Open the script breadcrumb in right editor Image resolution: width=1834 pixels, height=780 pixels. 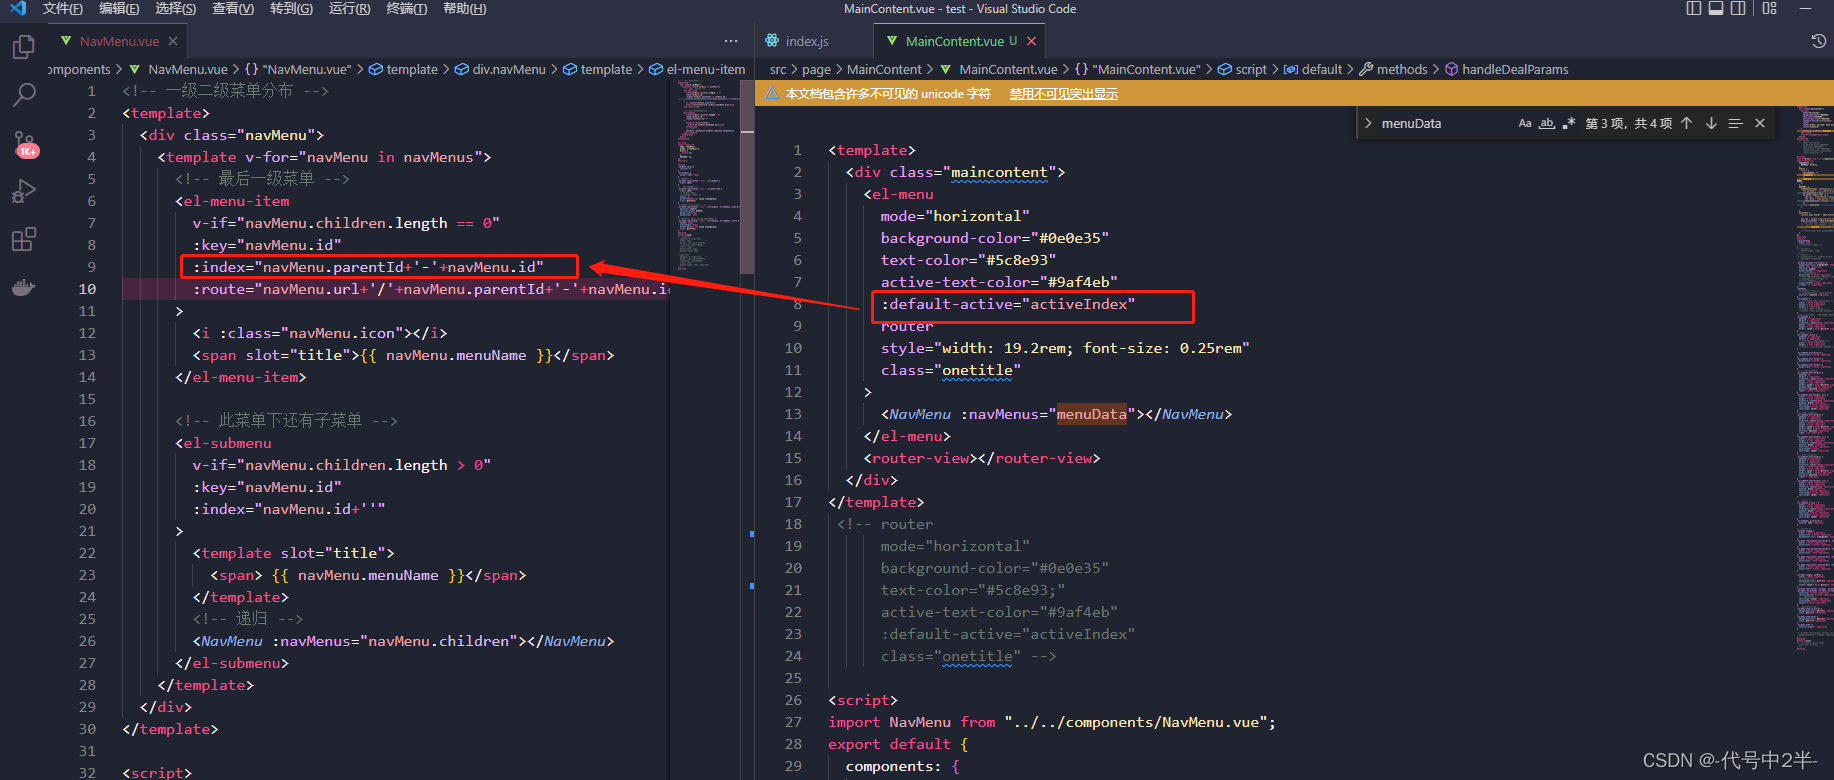click(1242, 69)
